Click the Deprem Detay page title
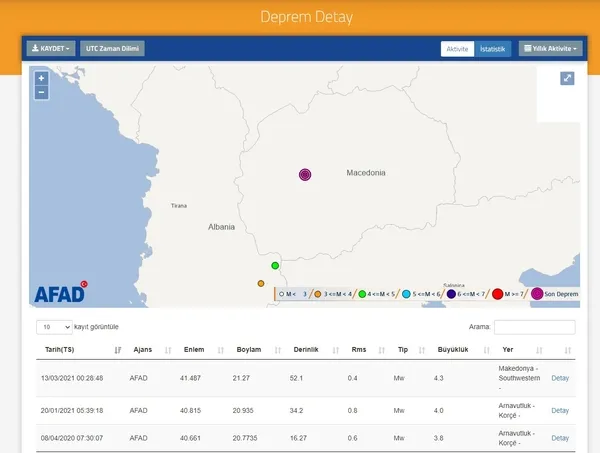The height and width of the screenshot is (453, 600). 307,17
